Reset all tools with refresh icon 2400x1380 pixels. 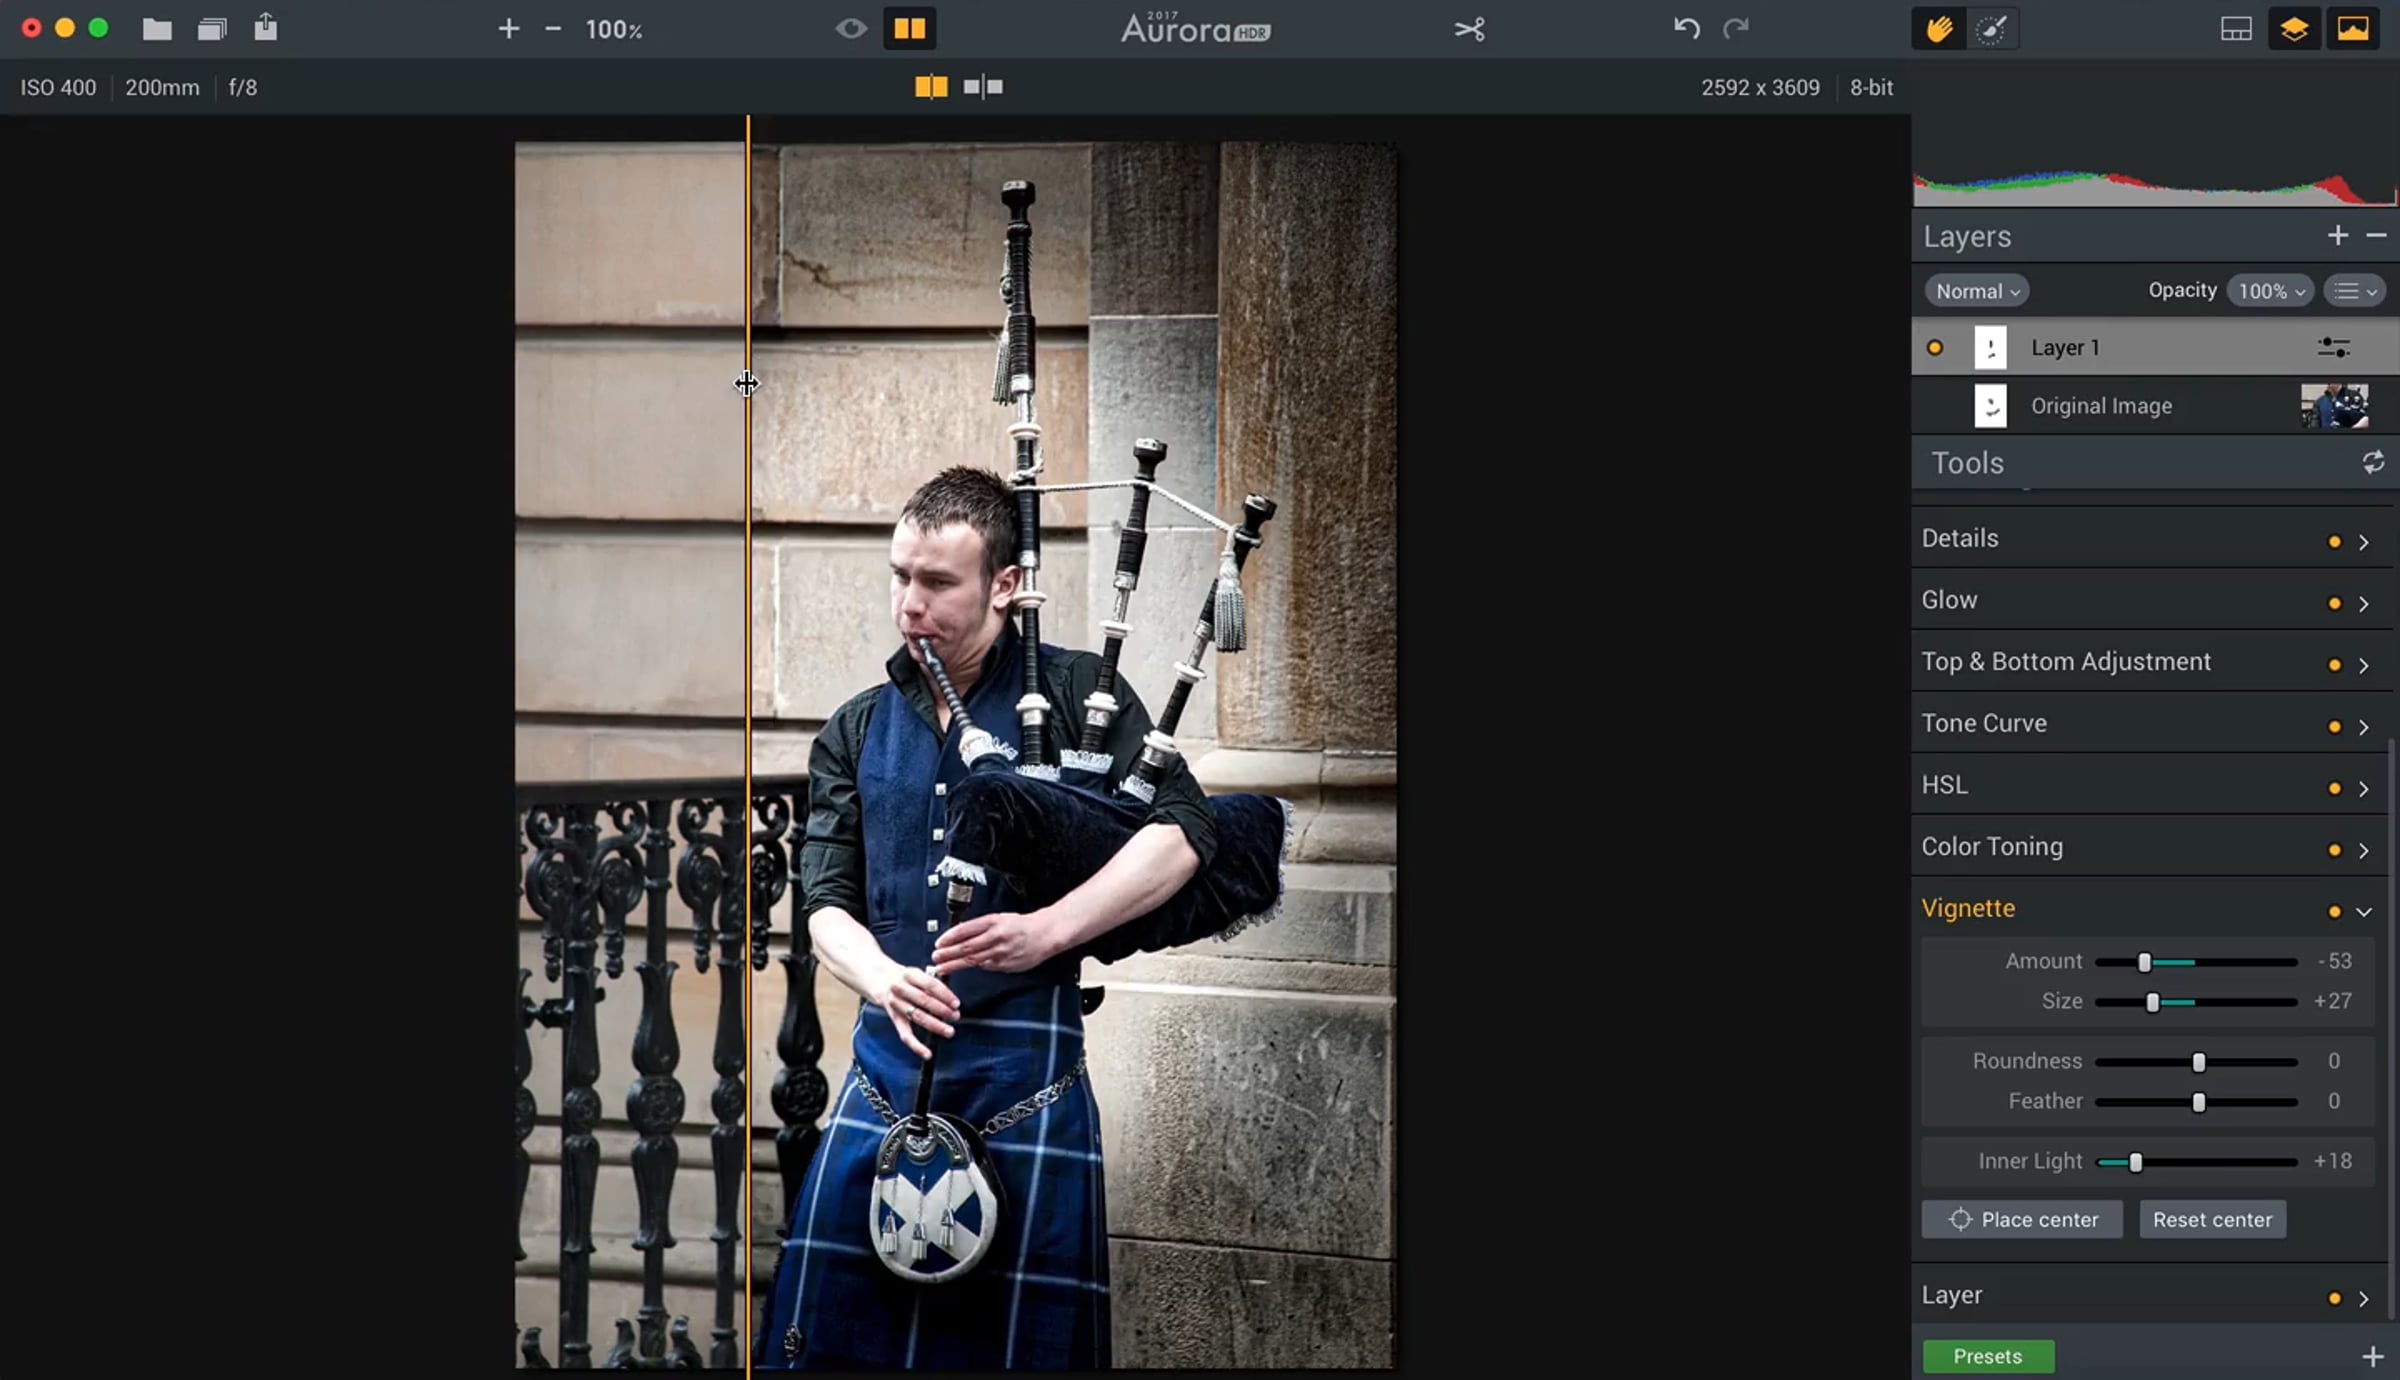coord(2373,463)
